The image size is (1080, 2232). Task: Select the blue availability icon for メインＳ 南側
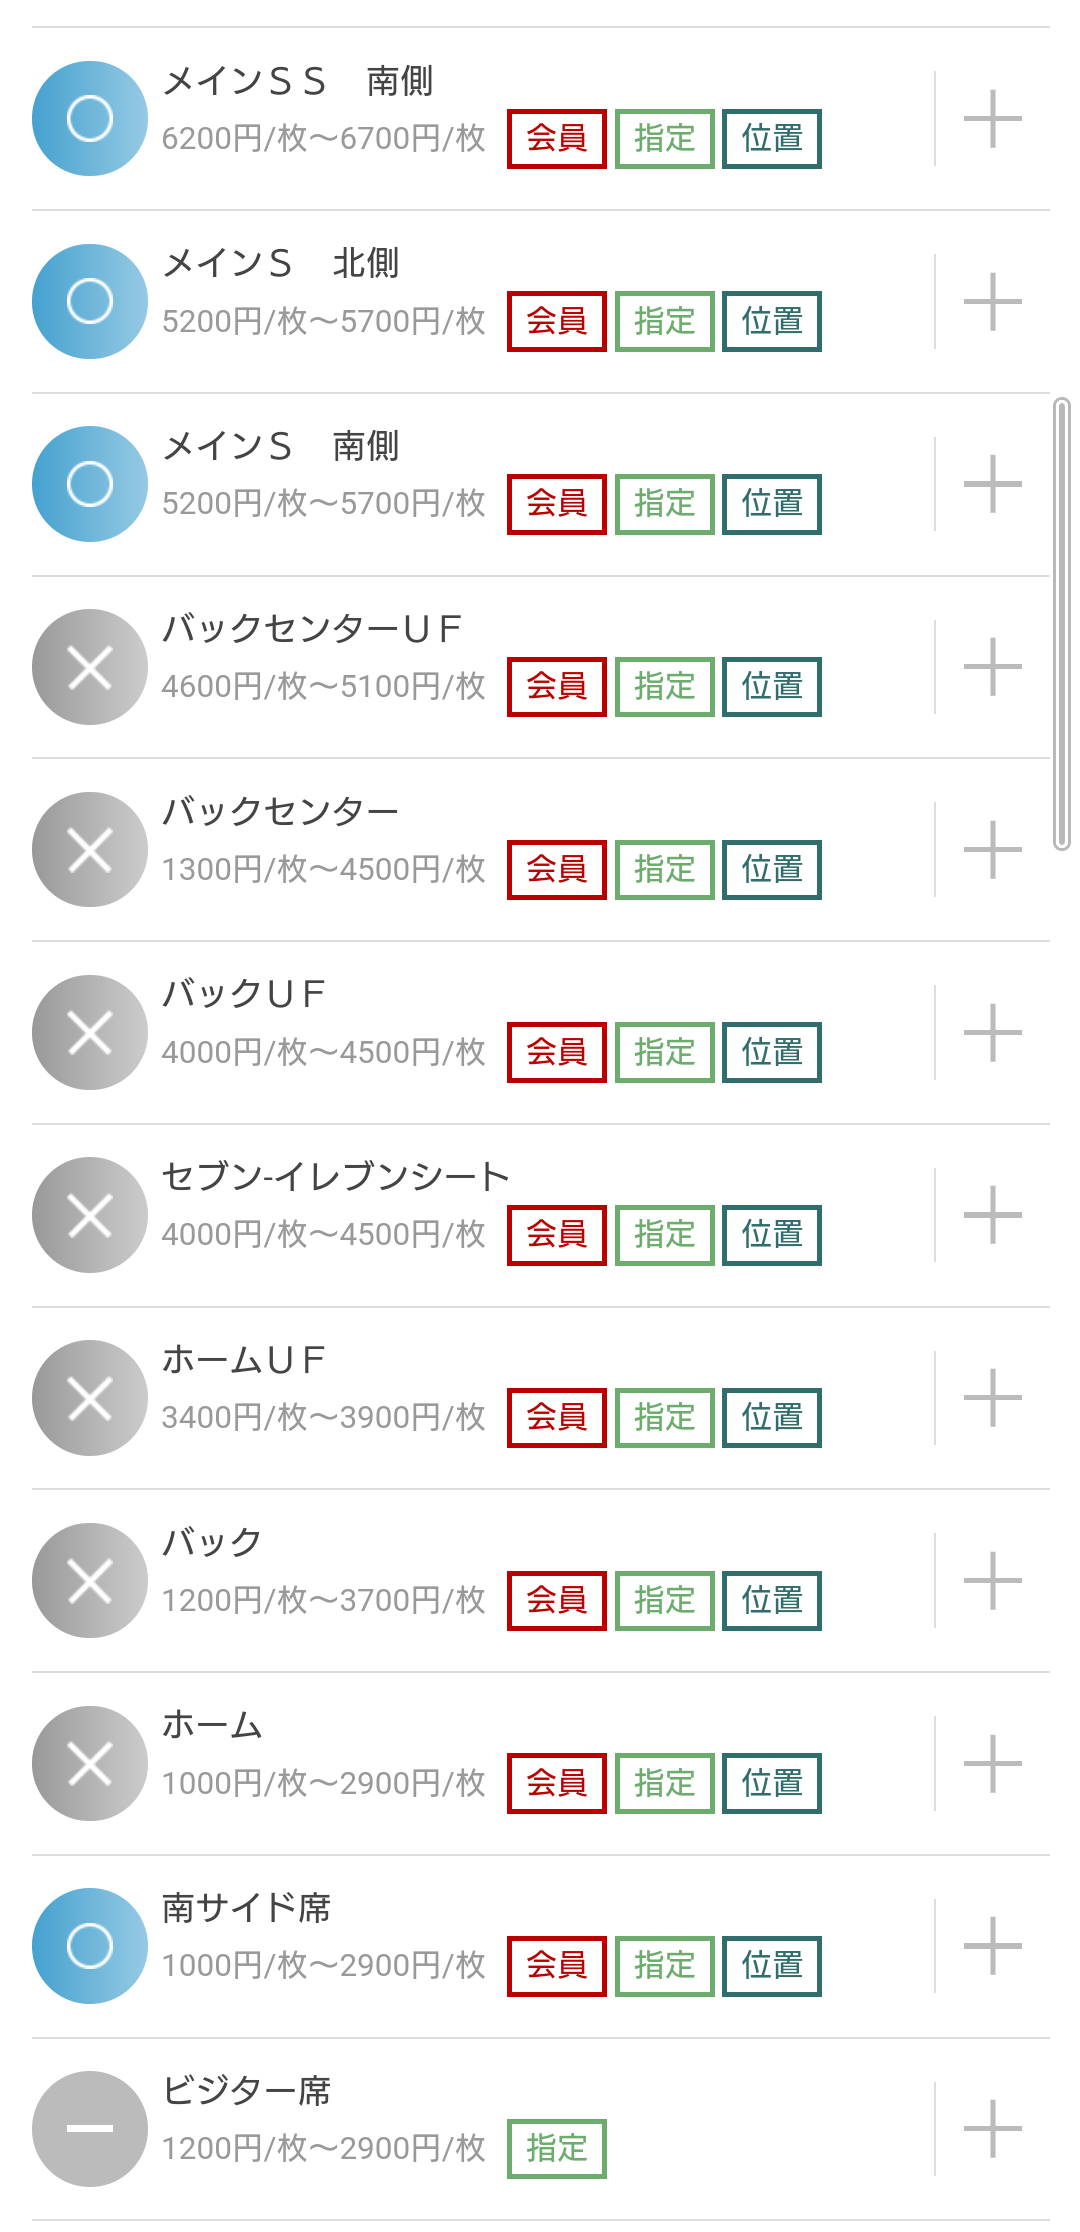(x=90, y=484)
